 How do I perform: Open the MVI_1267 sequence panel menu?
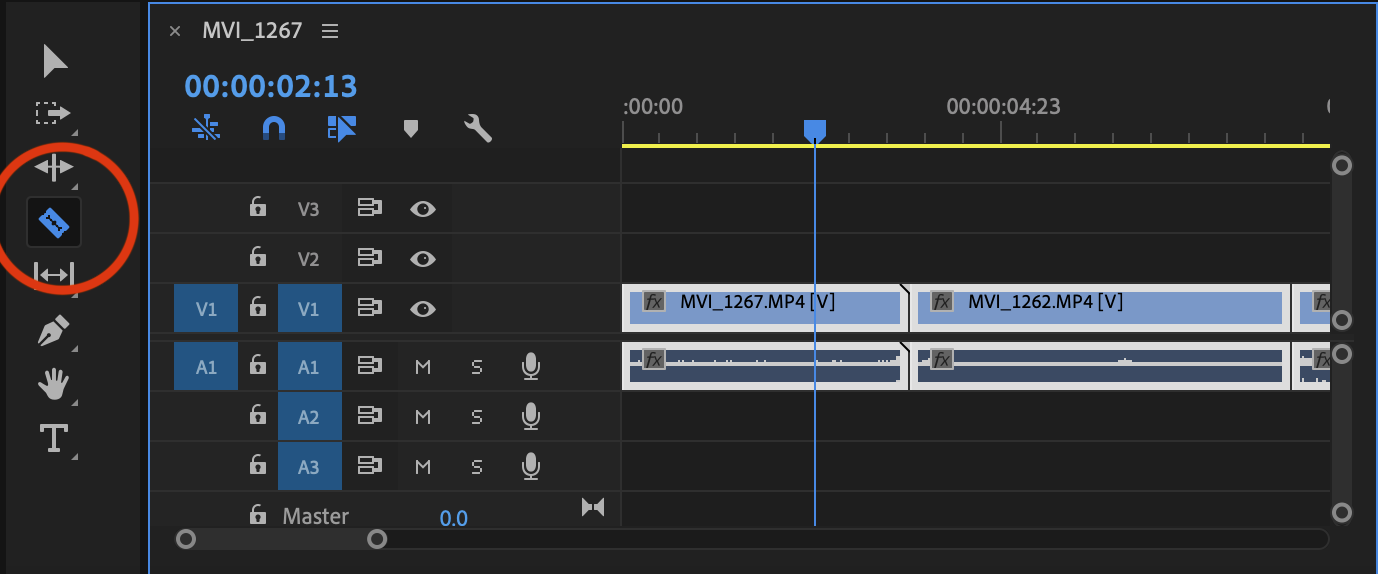click(x=330, y=31)
